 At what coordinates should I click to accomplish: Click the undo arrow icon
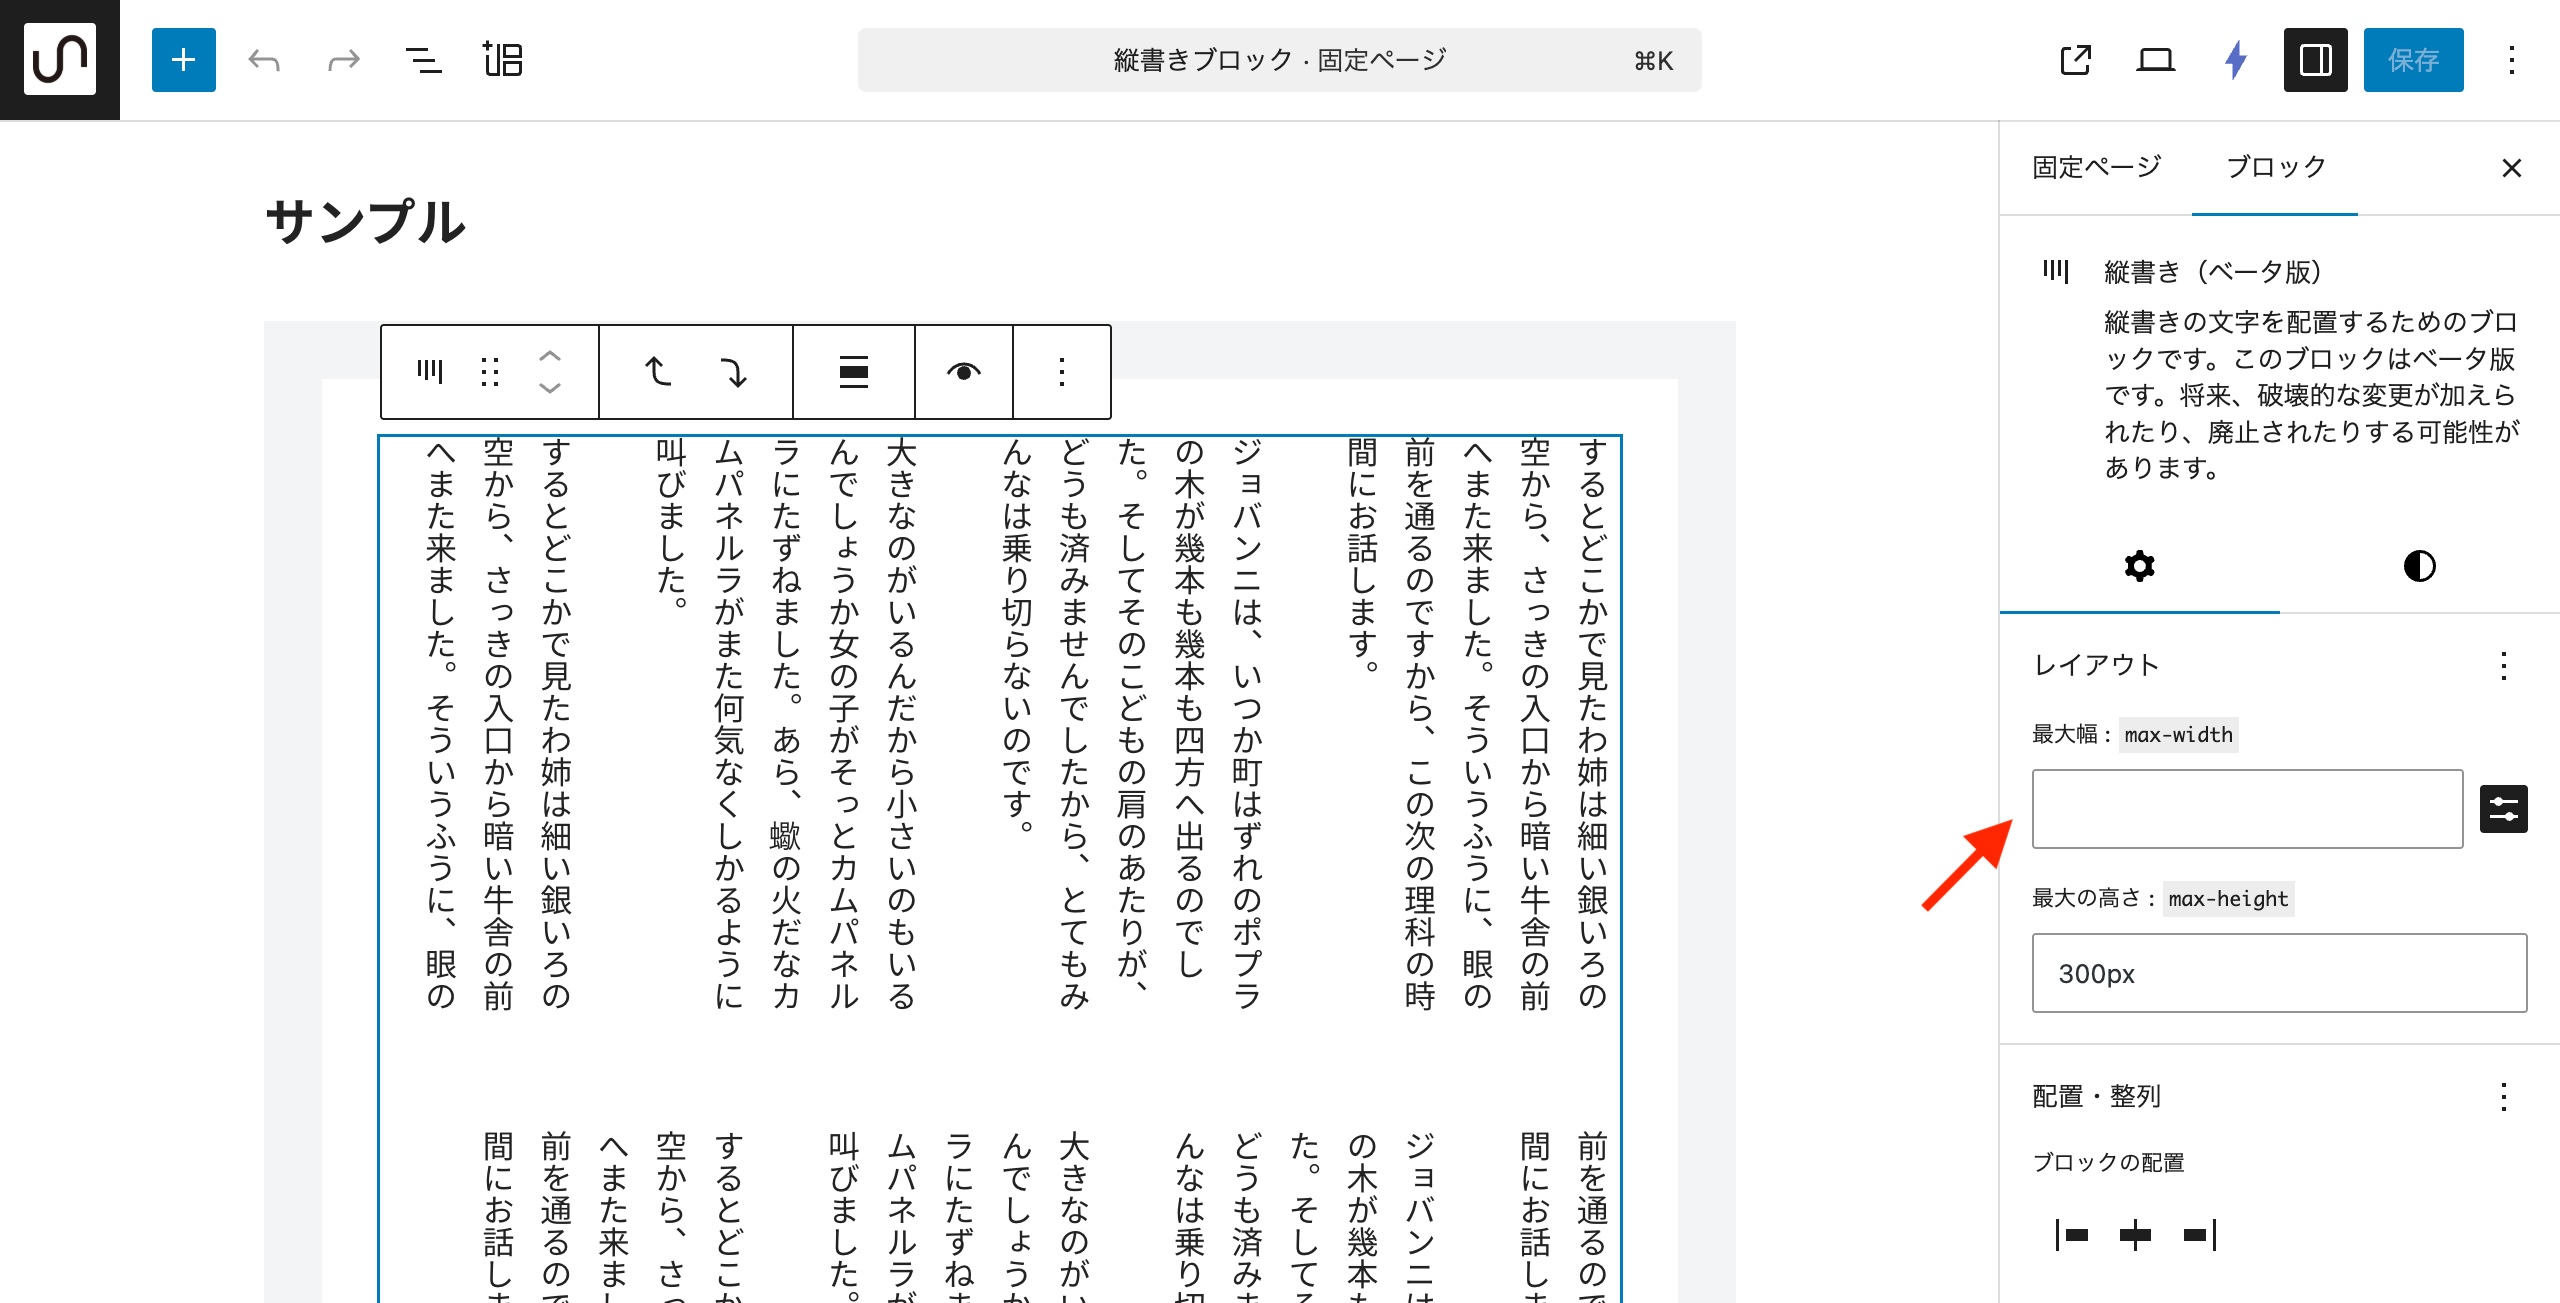(x=264, y=60)
